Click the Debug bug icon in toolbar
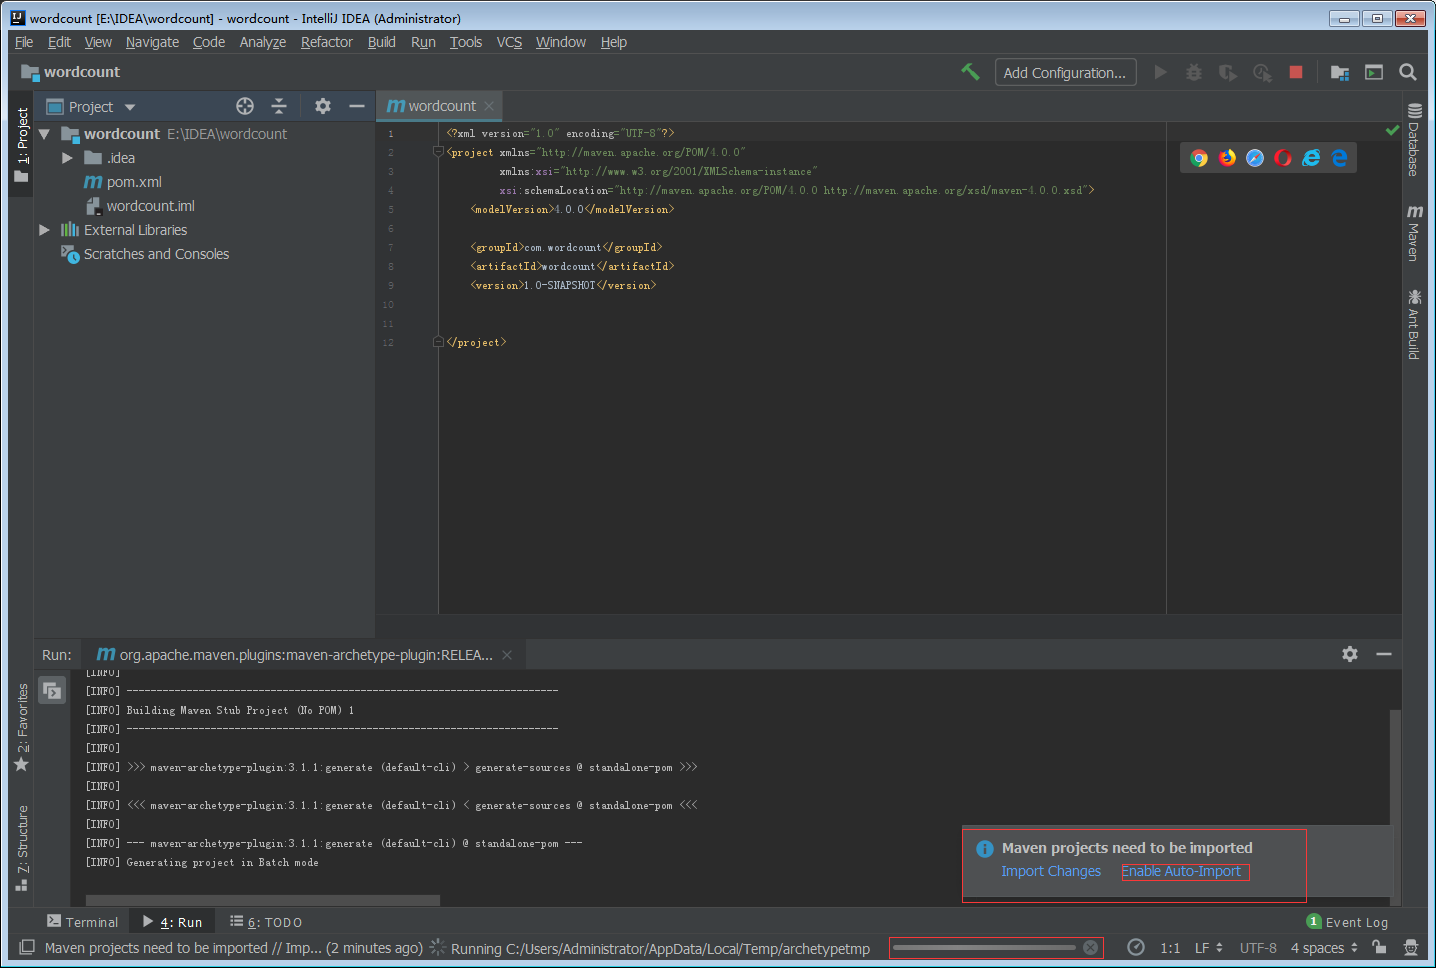The image size is (1436, 968). click(x=1194, y=72)
